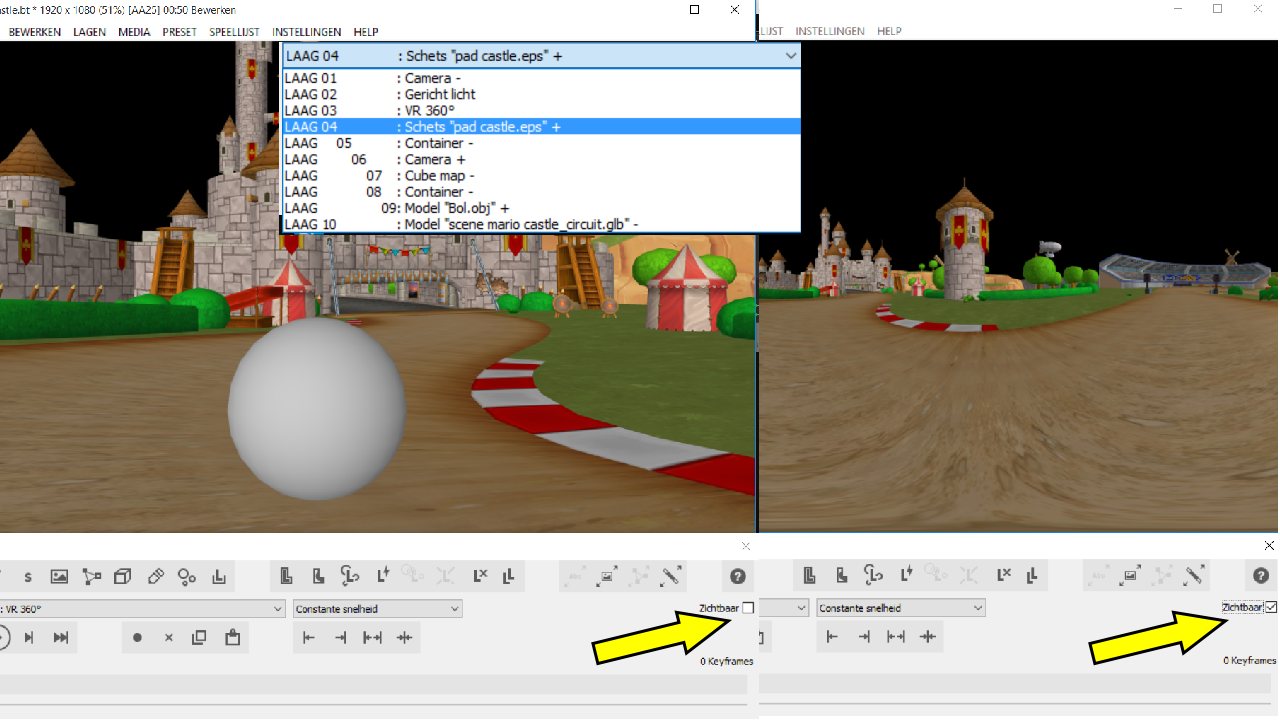Enable the unchecked Zichtbaar checkbox
Screen dimensions: 1280x720
(x=748, y=608)
